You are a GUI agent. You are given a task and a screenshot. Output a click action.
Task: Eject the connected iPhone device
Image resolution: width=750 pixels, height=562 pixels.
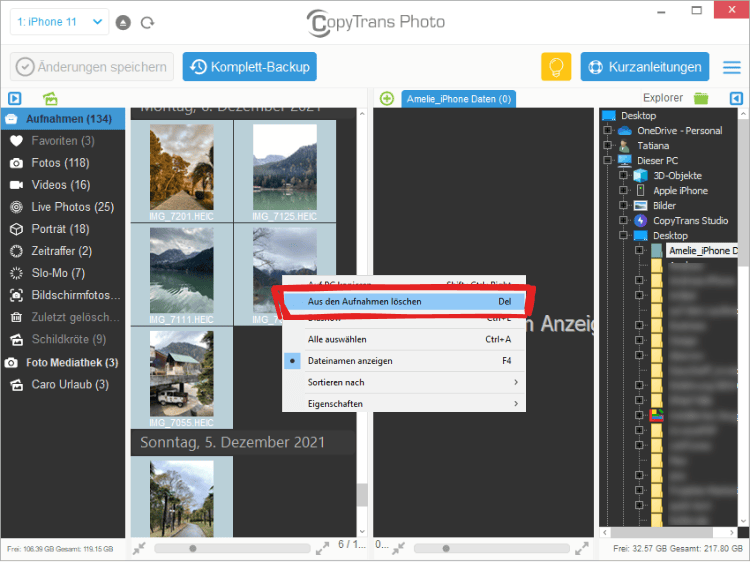point(123,22)
